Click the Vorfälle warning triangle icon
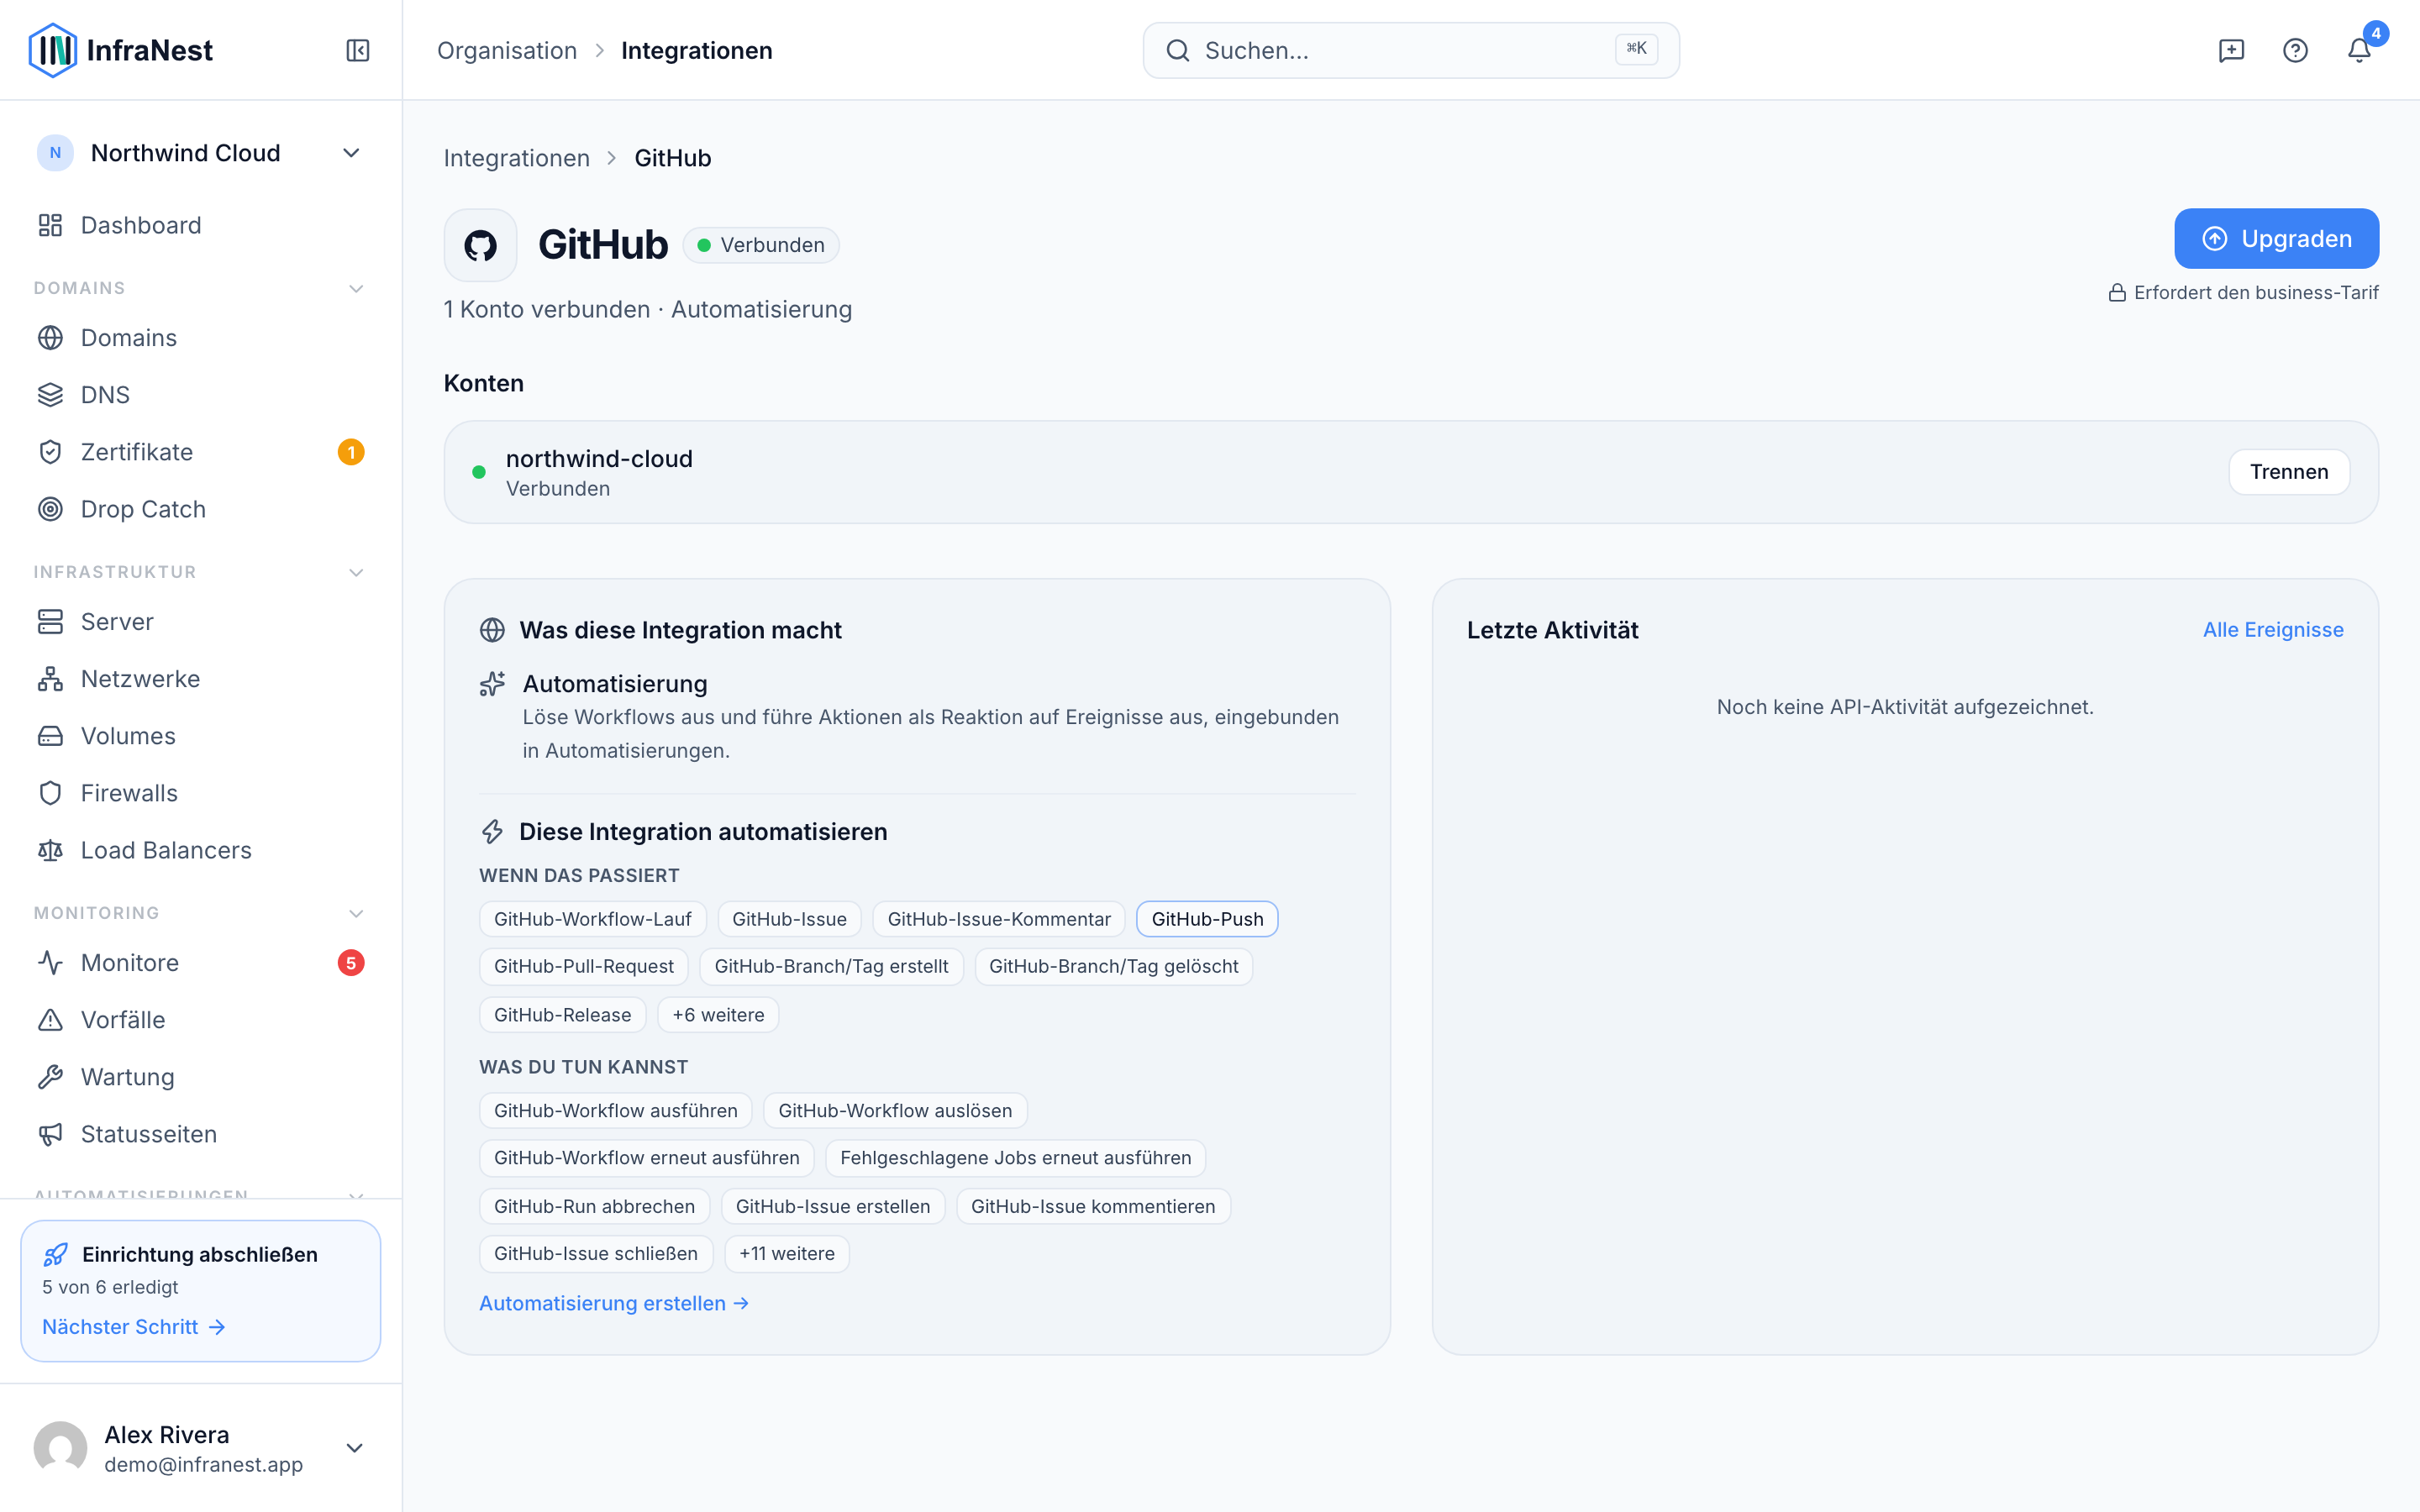2420x1512 pixels. coord(50,1020)
